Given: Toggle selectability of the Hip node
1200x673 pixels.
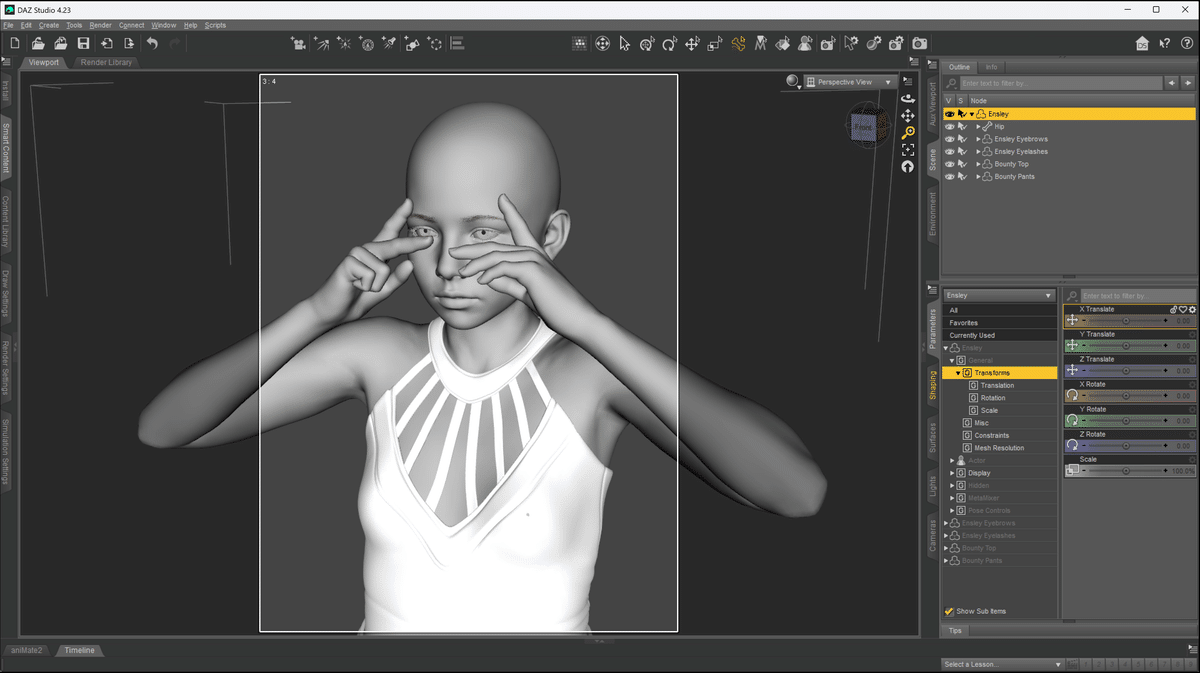Looking at the screenshot, I should 961,127.
